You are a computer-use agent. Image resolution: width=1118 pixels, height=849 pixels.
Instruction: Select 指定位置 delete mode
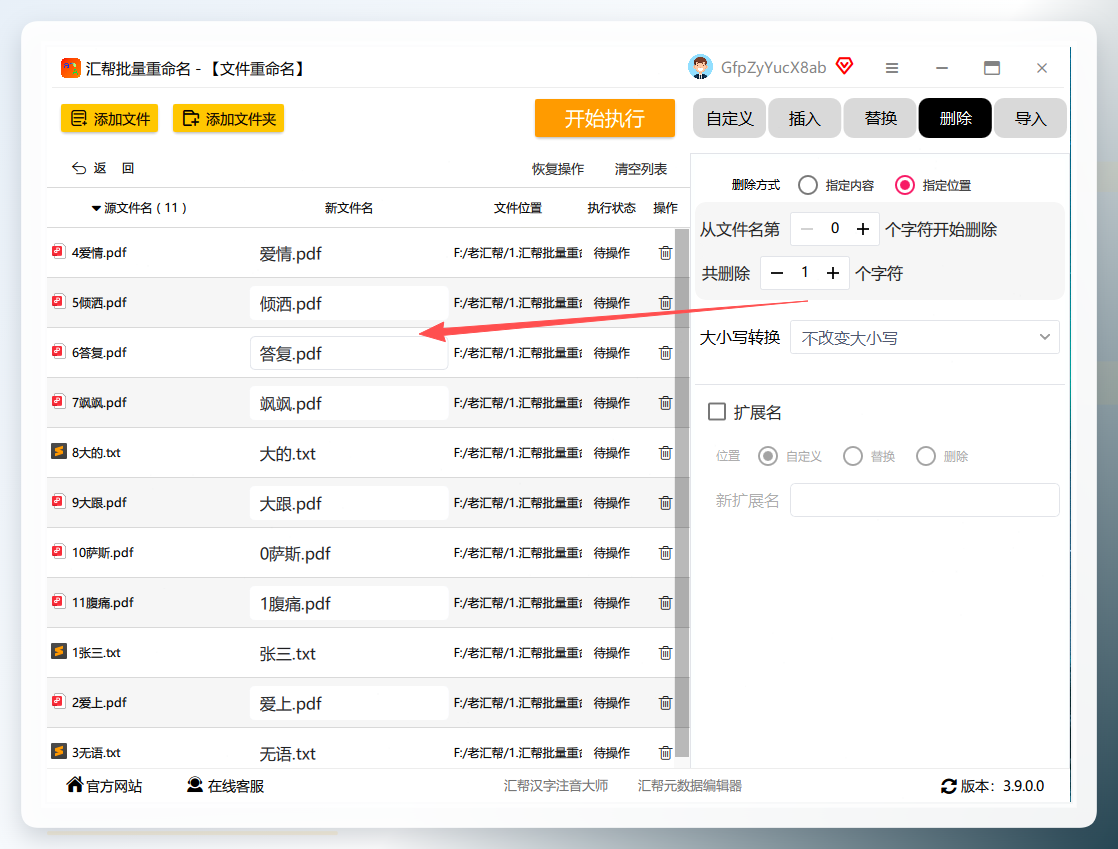905,185
